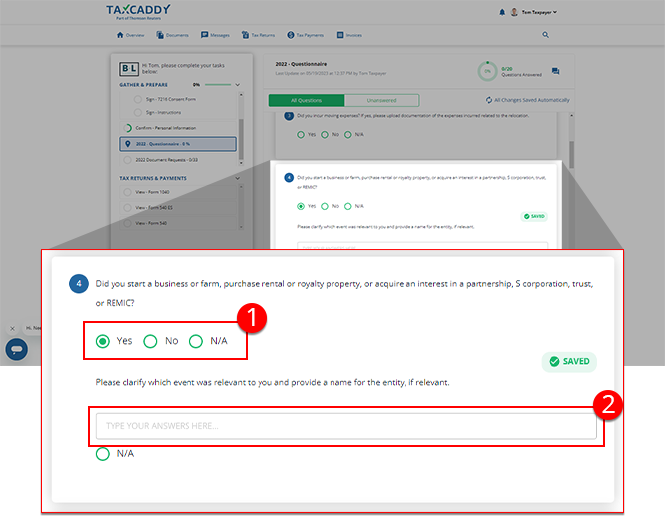The height and width of the screenshot is (521, 665).
Task: Click status circle beside View - Form 540 ES
Action: pos(127,207)
